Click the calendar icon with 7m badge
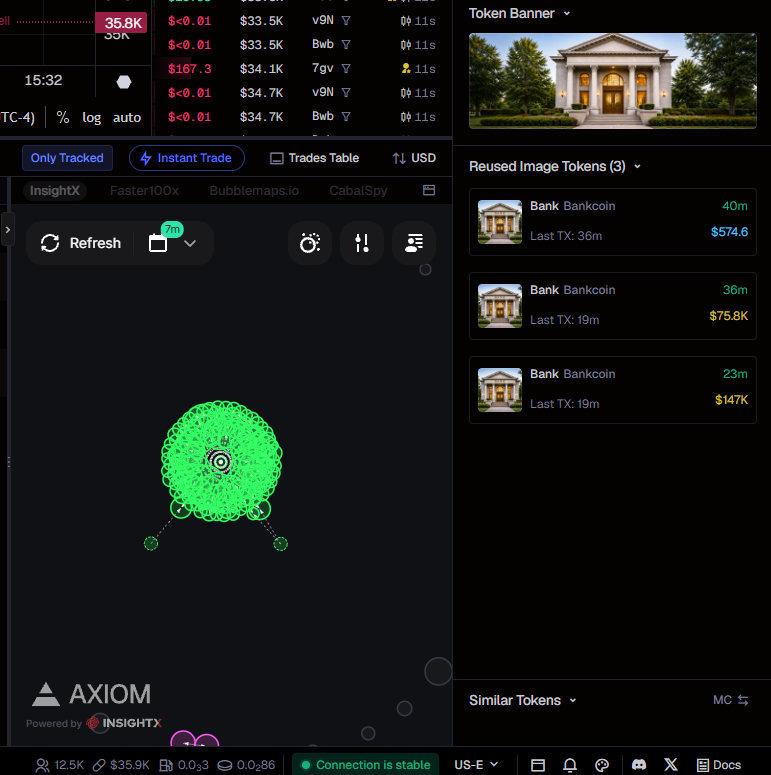 coord(158,243)
